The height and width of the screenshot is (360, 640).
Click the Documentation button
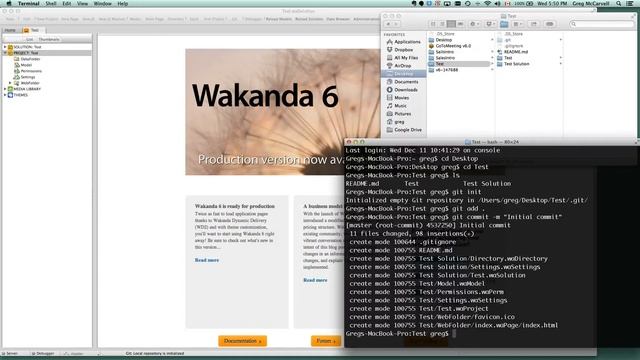242,341
